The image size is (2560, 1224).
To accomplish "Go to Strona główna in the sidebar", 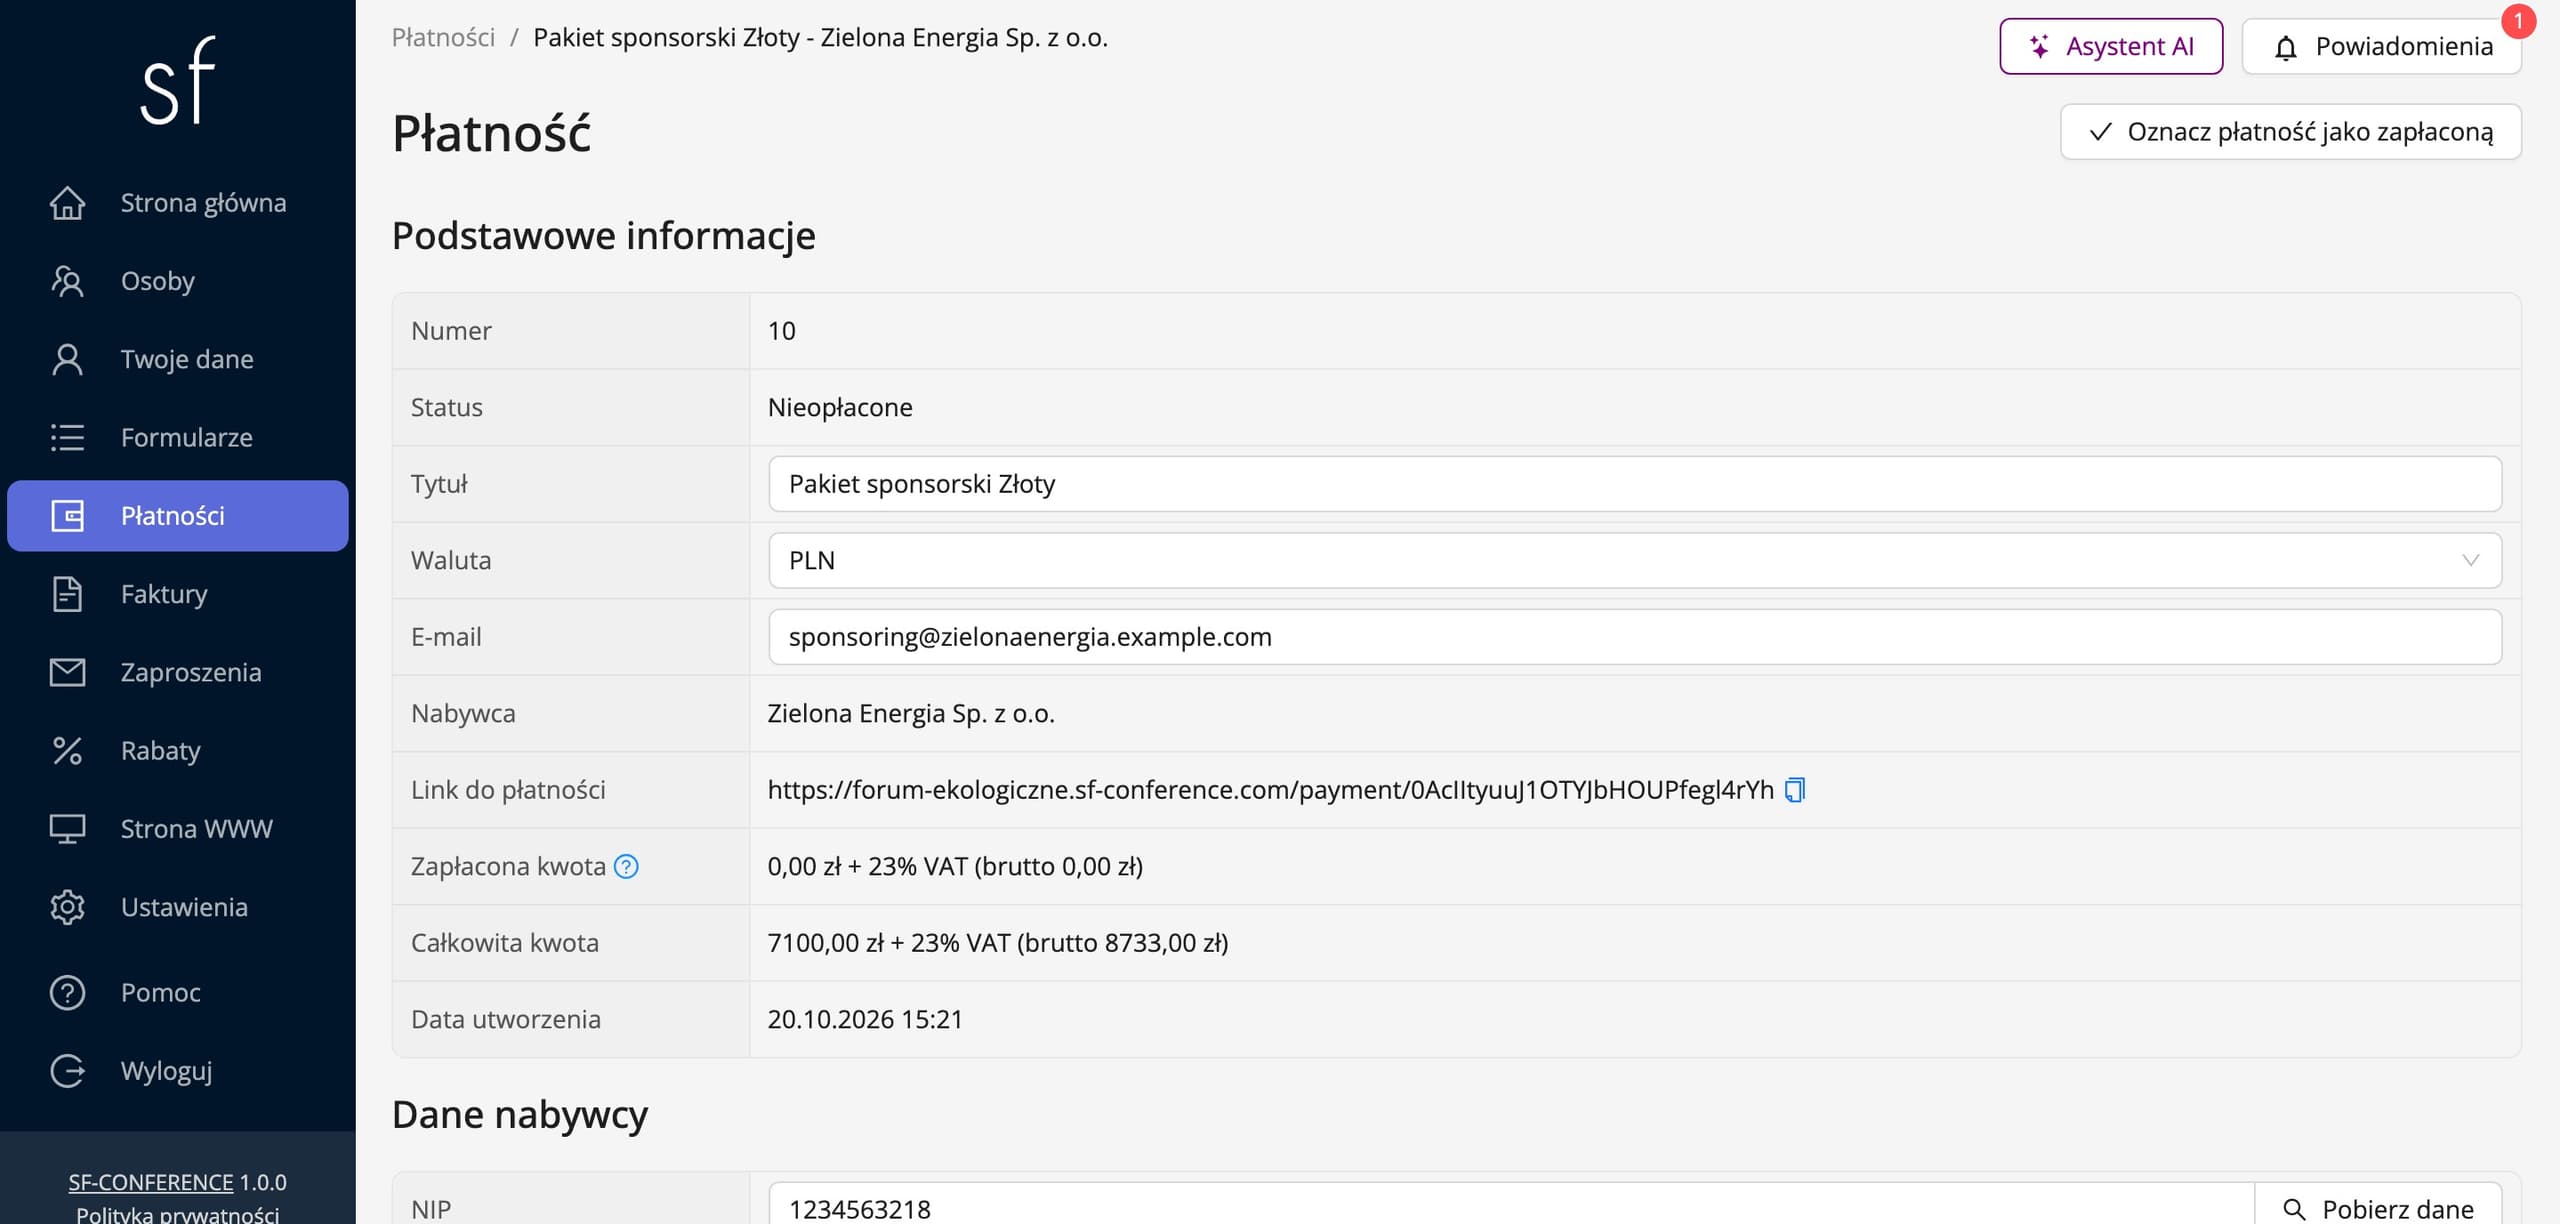I will [178, 203].
